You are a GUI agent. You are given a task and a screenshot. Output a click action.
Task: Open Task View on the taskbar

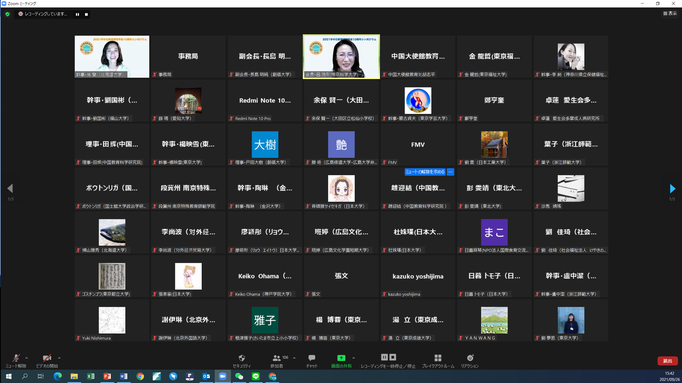tap(41, 376)
